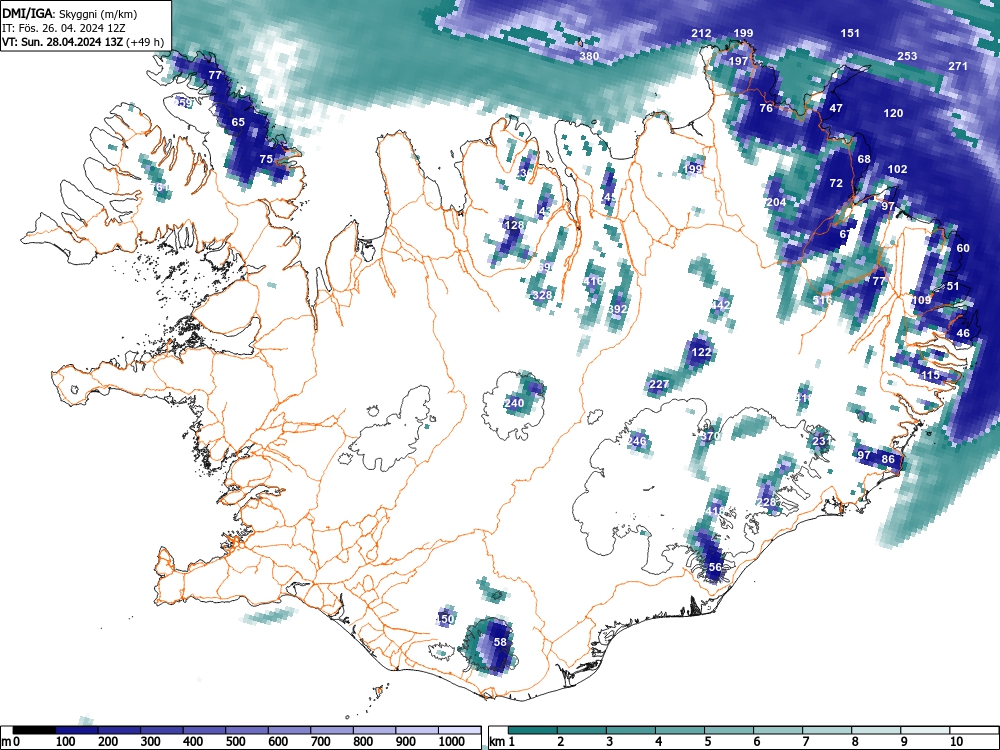
Task: Select the value 75 in the Westfjords
Action: click(x=266, y=159)
